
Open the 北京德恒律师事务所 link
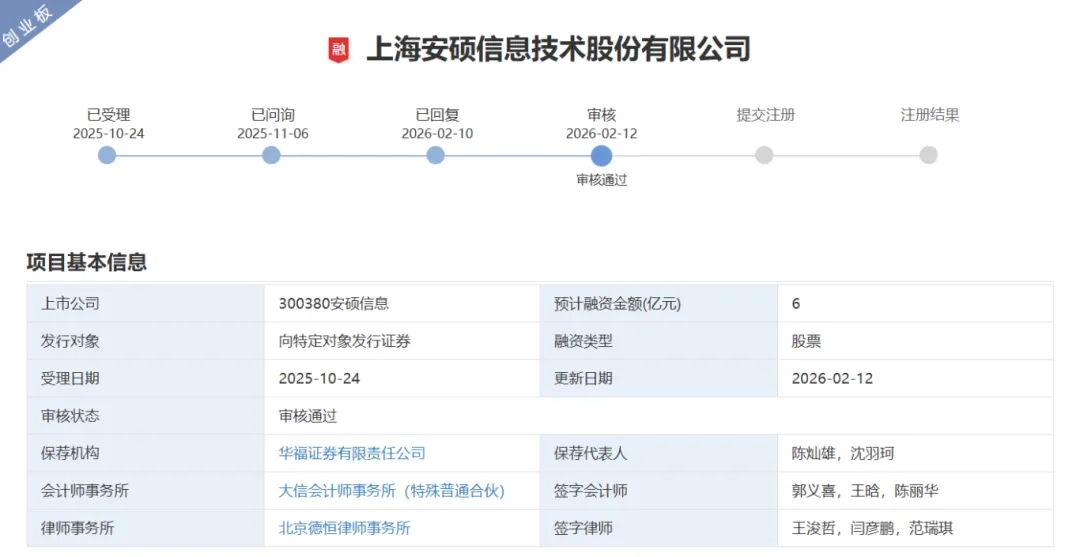click(x=344, y=528)
